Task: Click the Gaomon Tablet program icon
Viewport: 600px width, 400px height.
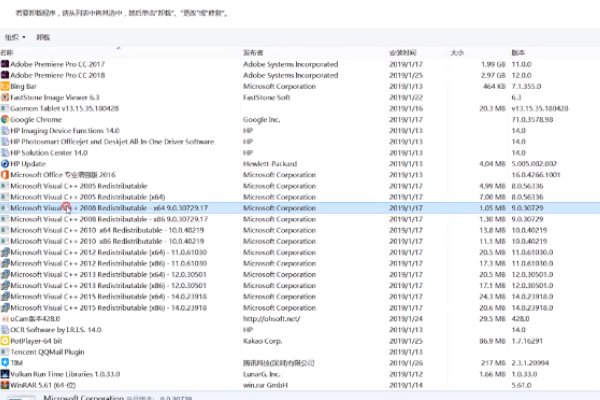Action: pos(5,108)
